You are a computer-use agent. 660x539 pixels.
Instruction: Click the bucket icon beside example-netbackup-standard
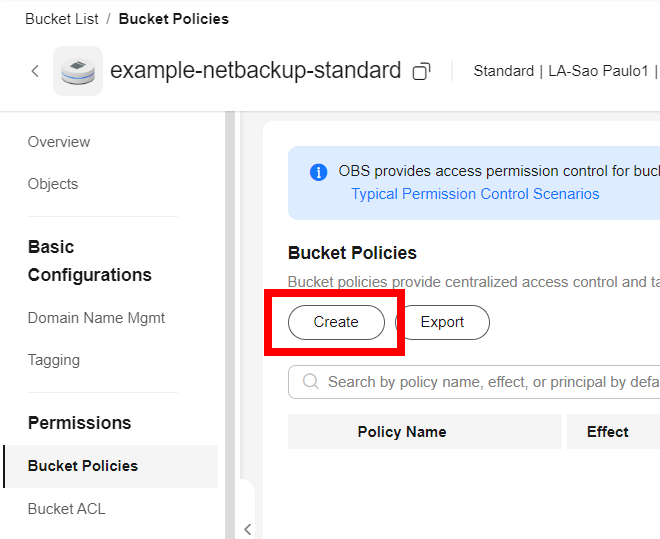(x=78, y=71)
